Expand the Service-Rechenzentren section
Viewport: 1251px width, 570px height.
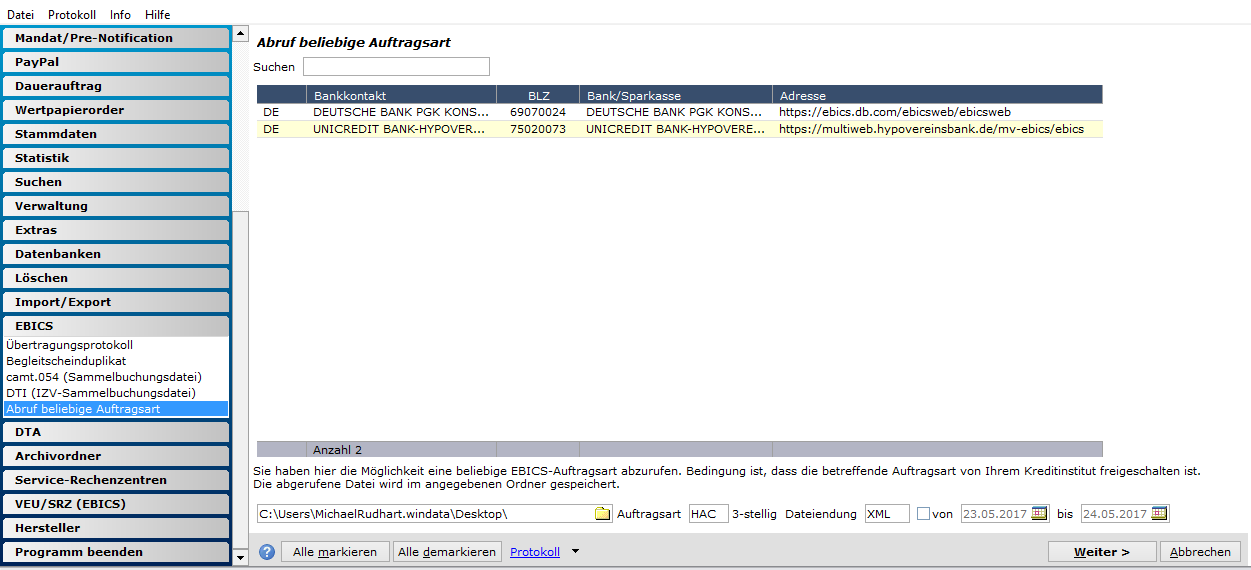pyautogui.click(x=115, y=480)
